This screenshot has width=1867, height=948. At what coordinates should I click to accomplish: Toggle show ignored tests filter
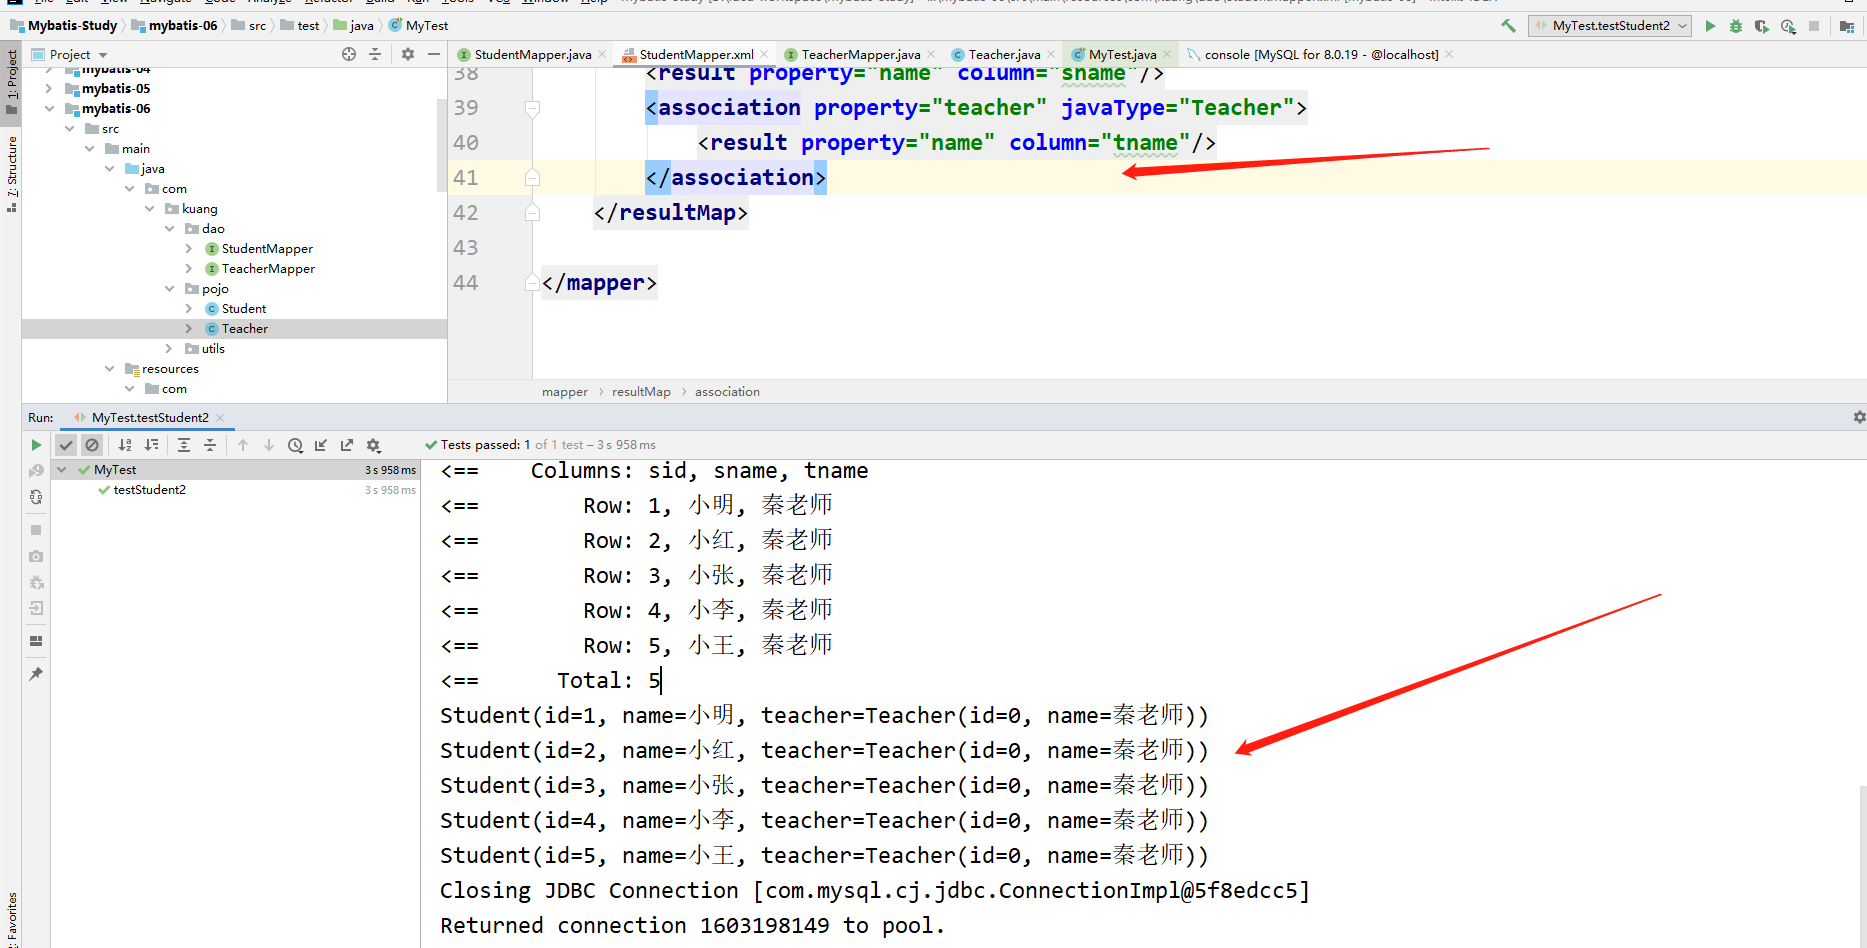coord(92,445)
